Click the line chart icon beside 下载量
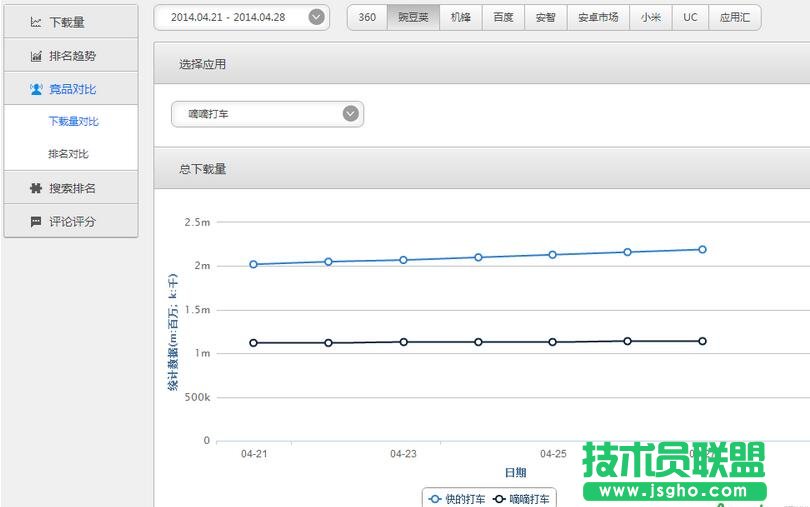Screen dimensions: 810x507 (x=36, y=22)
